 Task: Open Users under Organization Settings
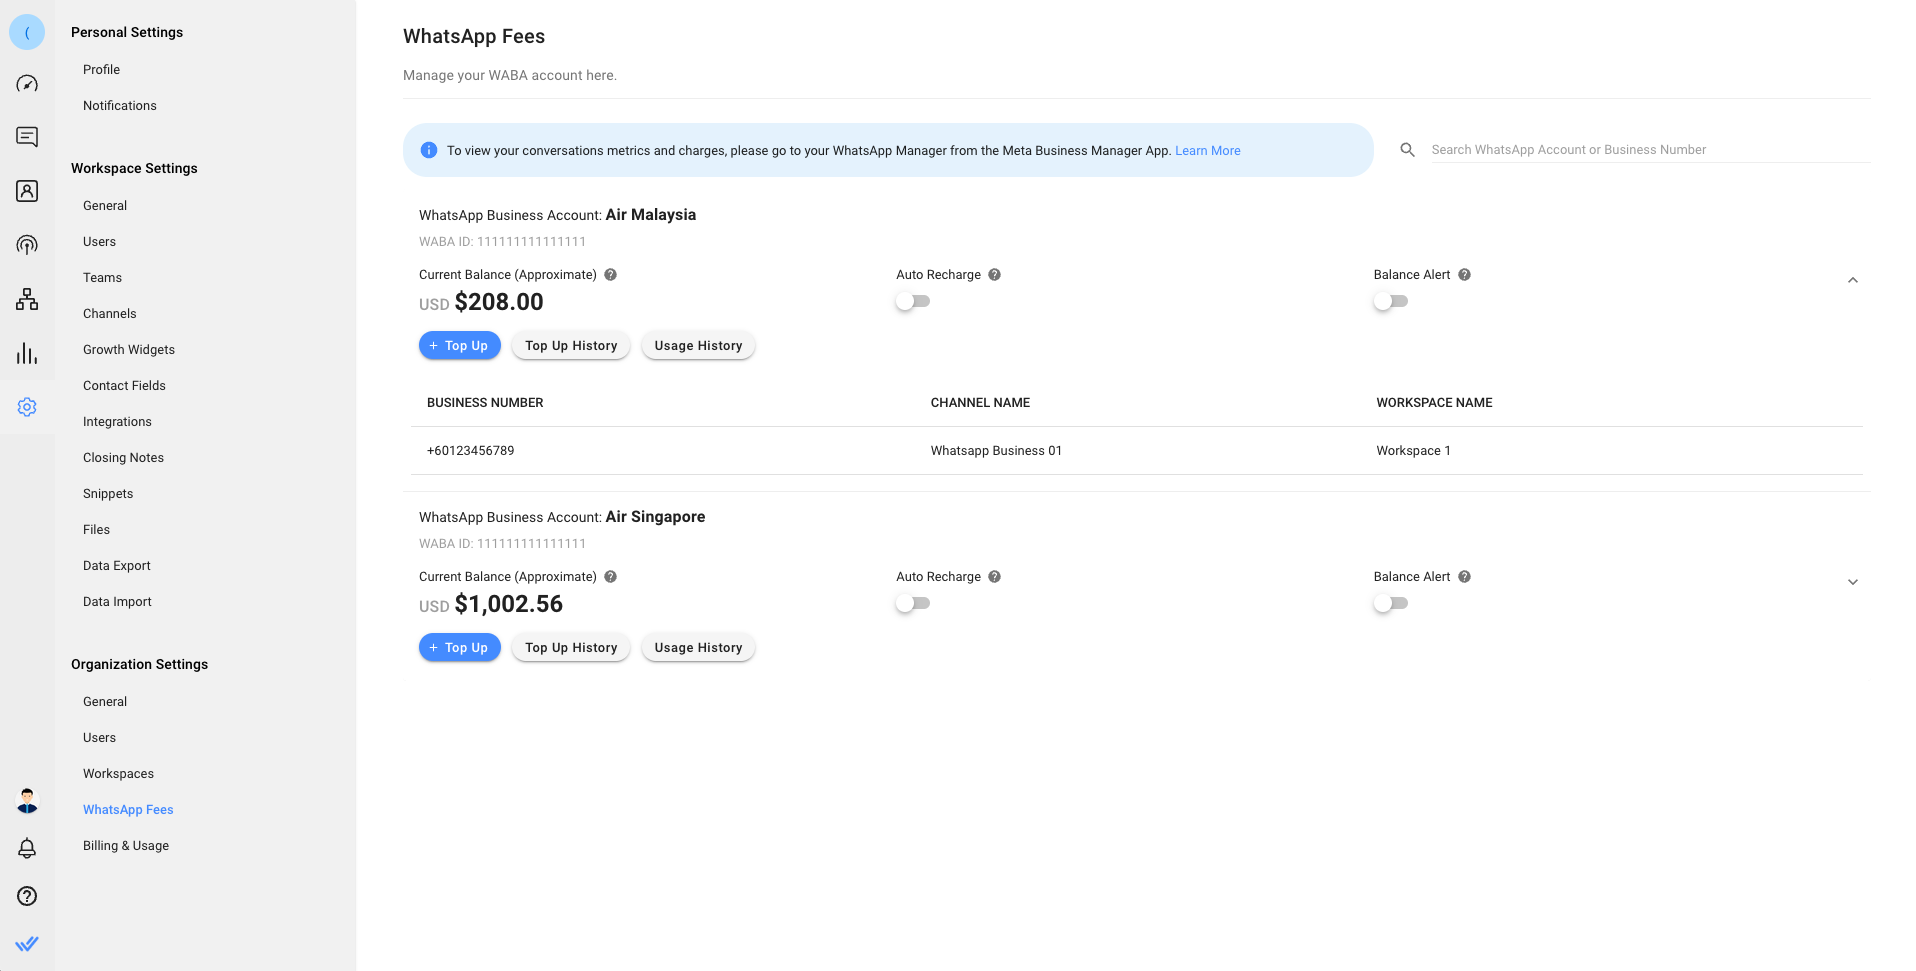tap(99, 738)
